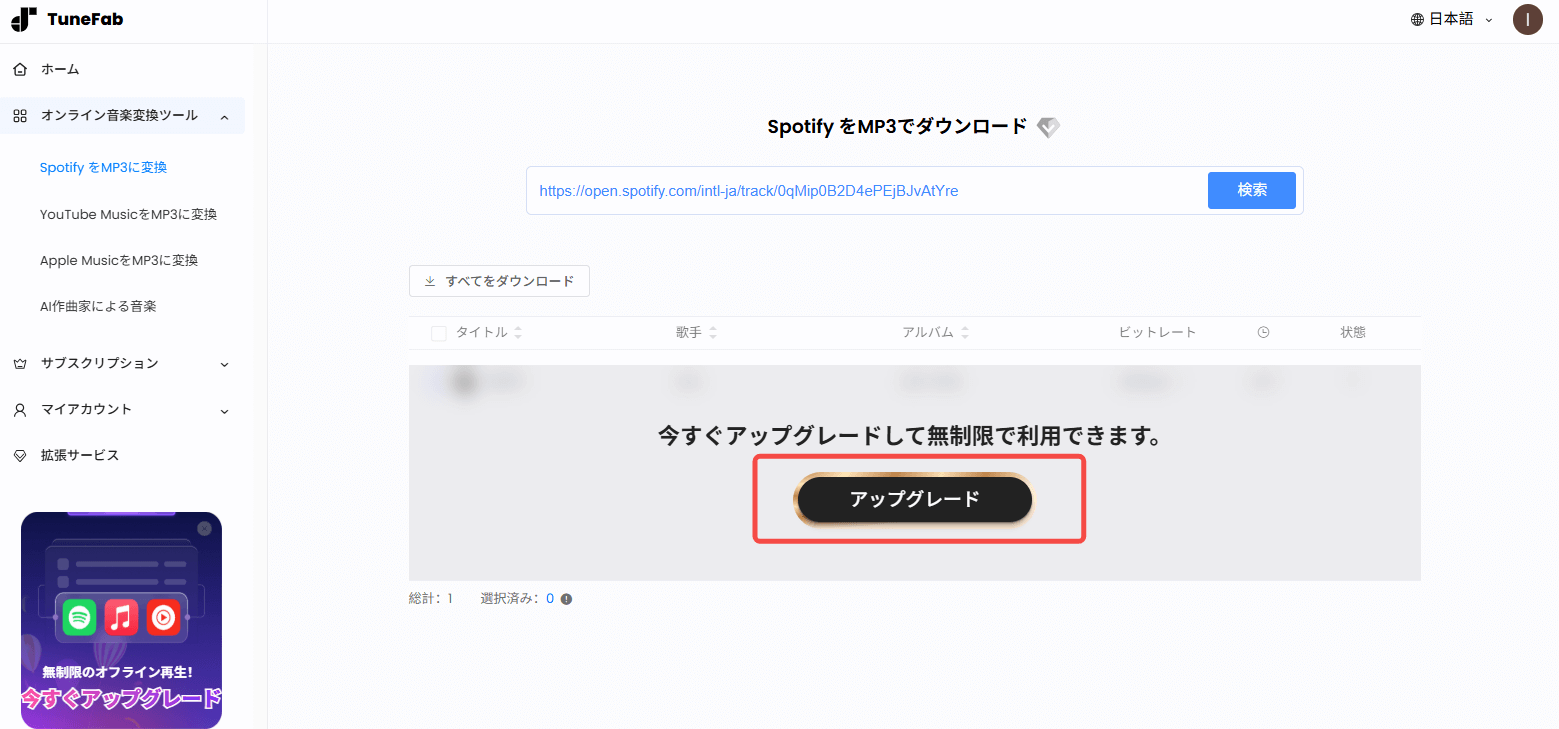Click the black アップグレード button
1559x729 pixels.
(913, 499)
